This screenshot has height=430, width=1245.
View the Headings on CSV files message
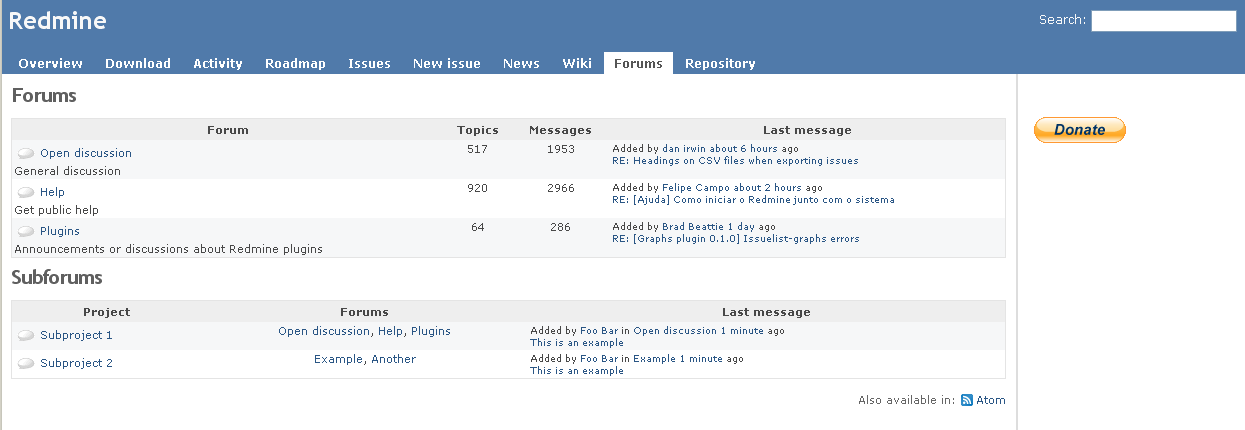pos(735,161)
